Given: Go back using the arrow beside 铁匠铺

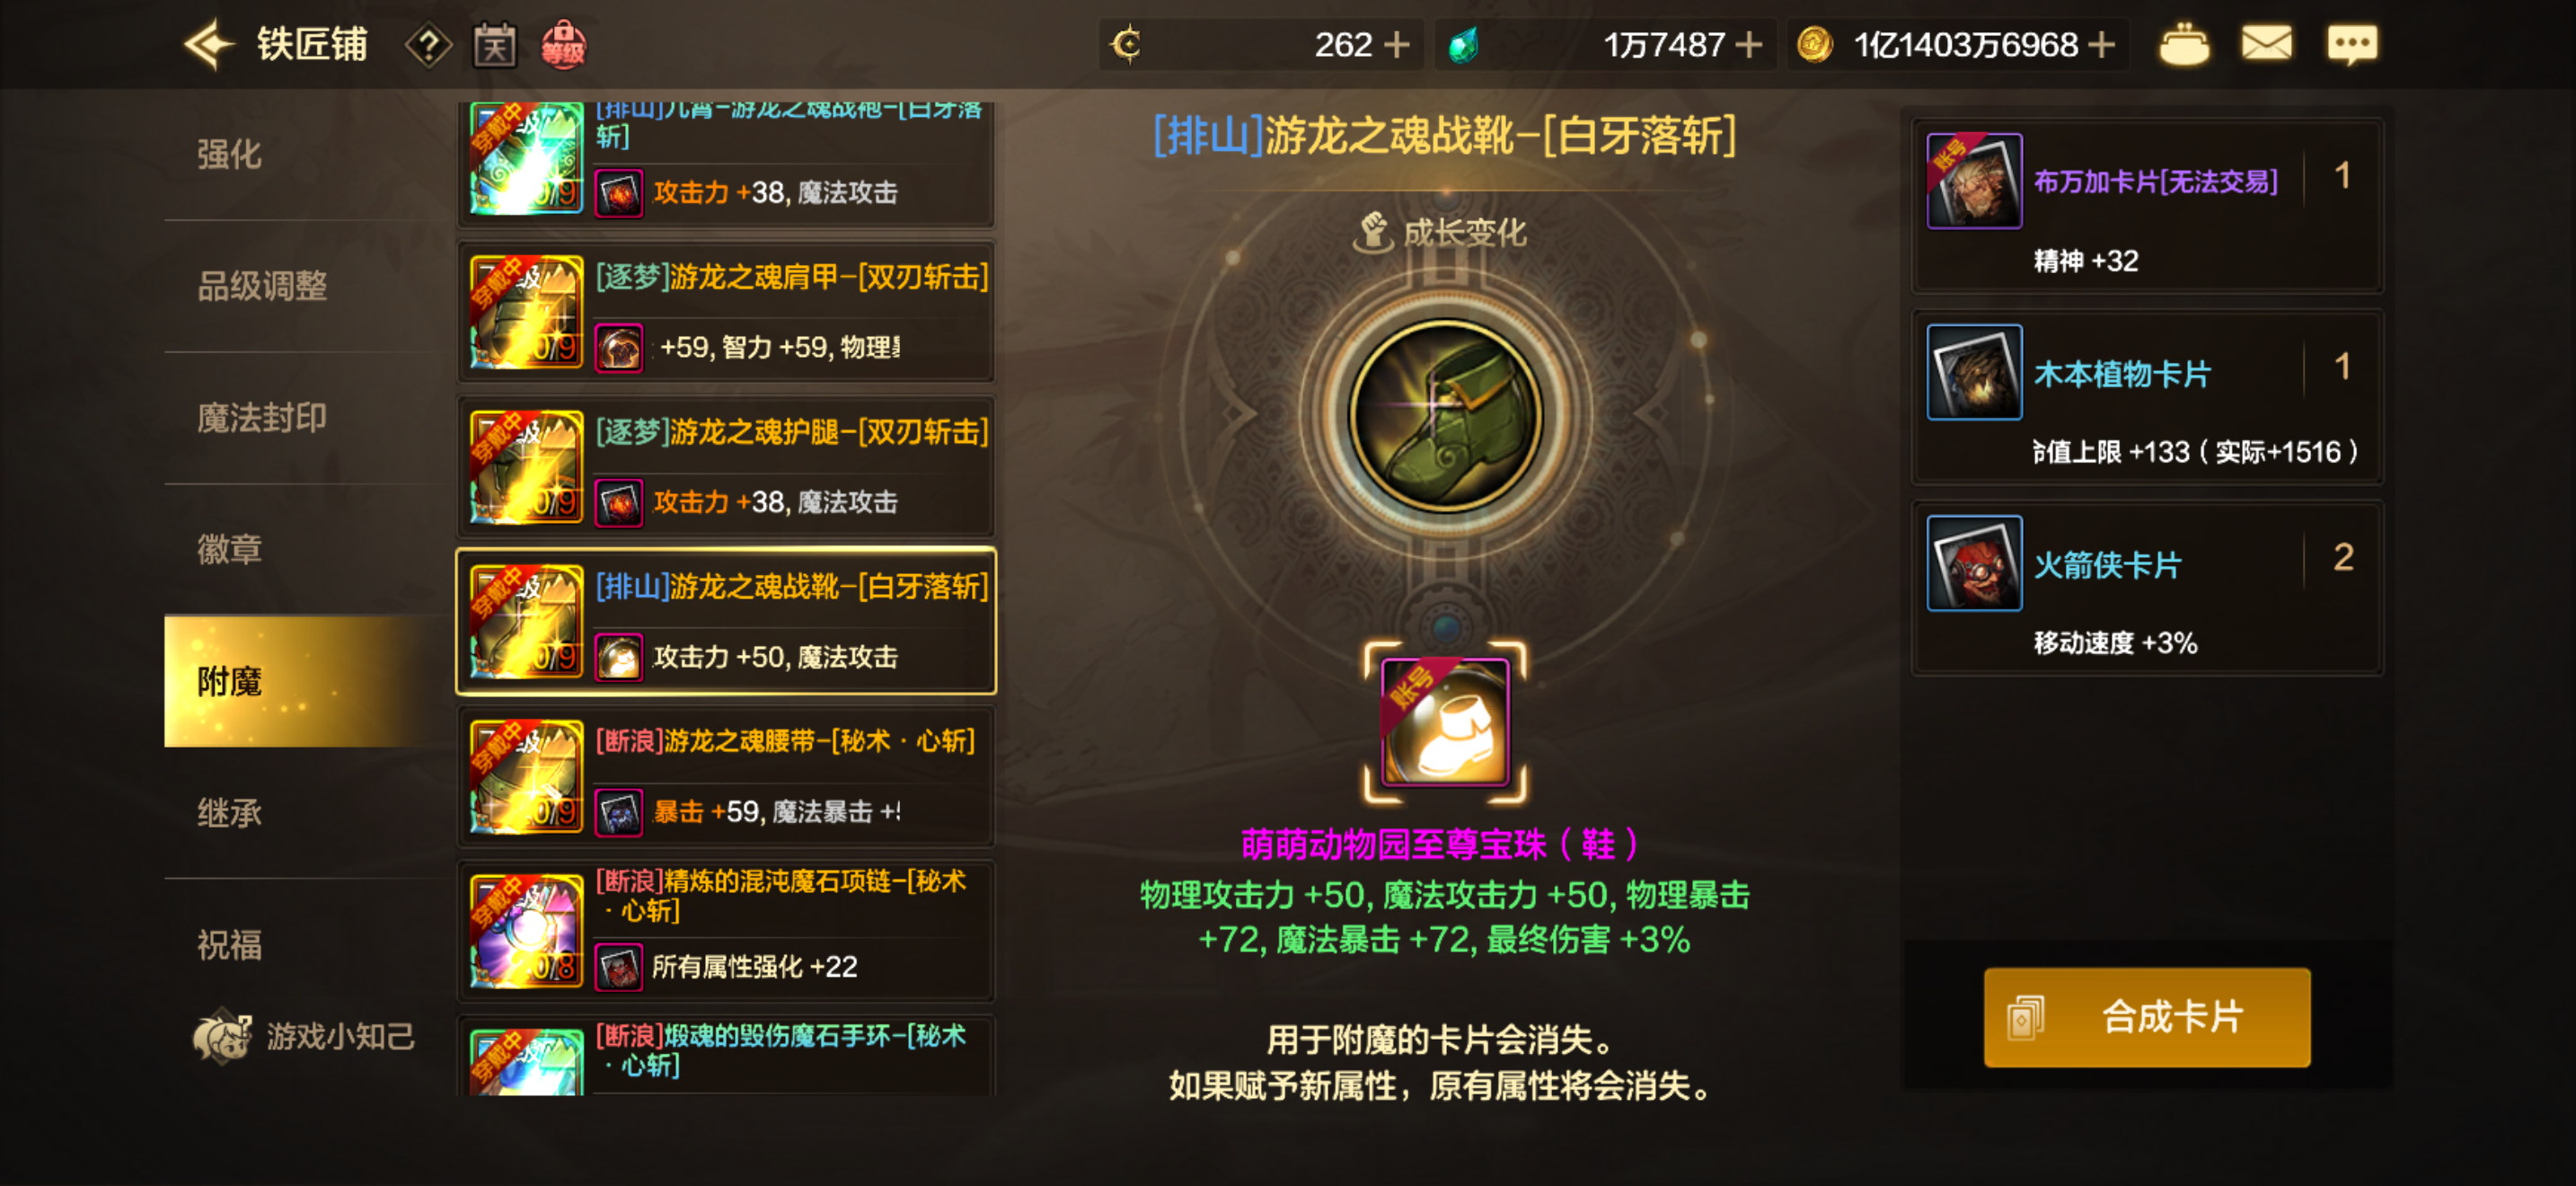Looking at the screenshot, I should pos(209,45).
